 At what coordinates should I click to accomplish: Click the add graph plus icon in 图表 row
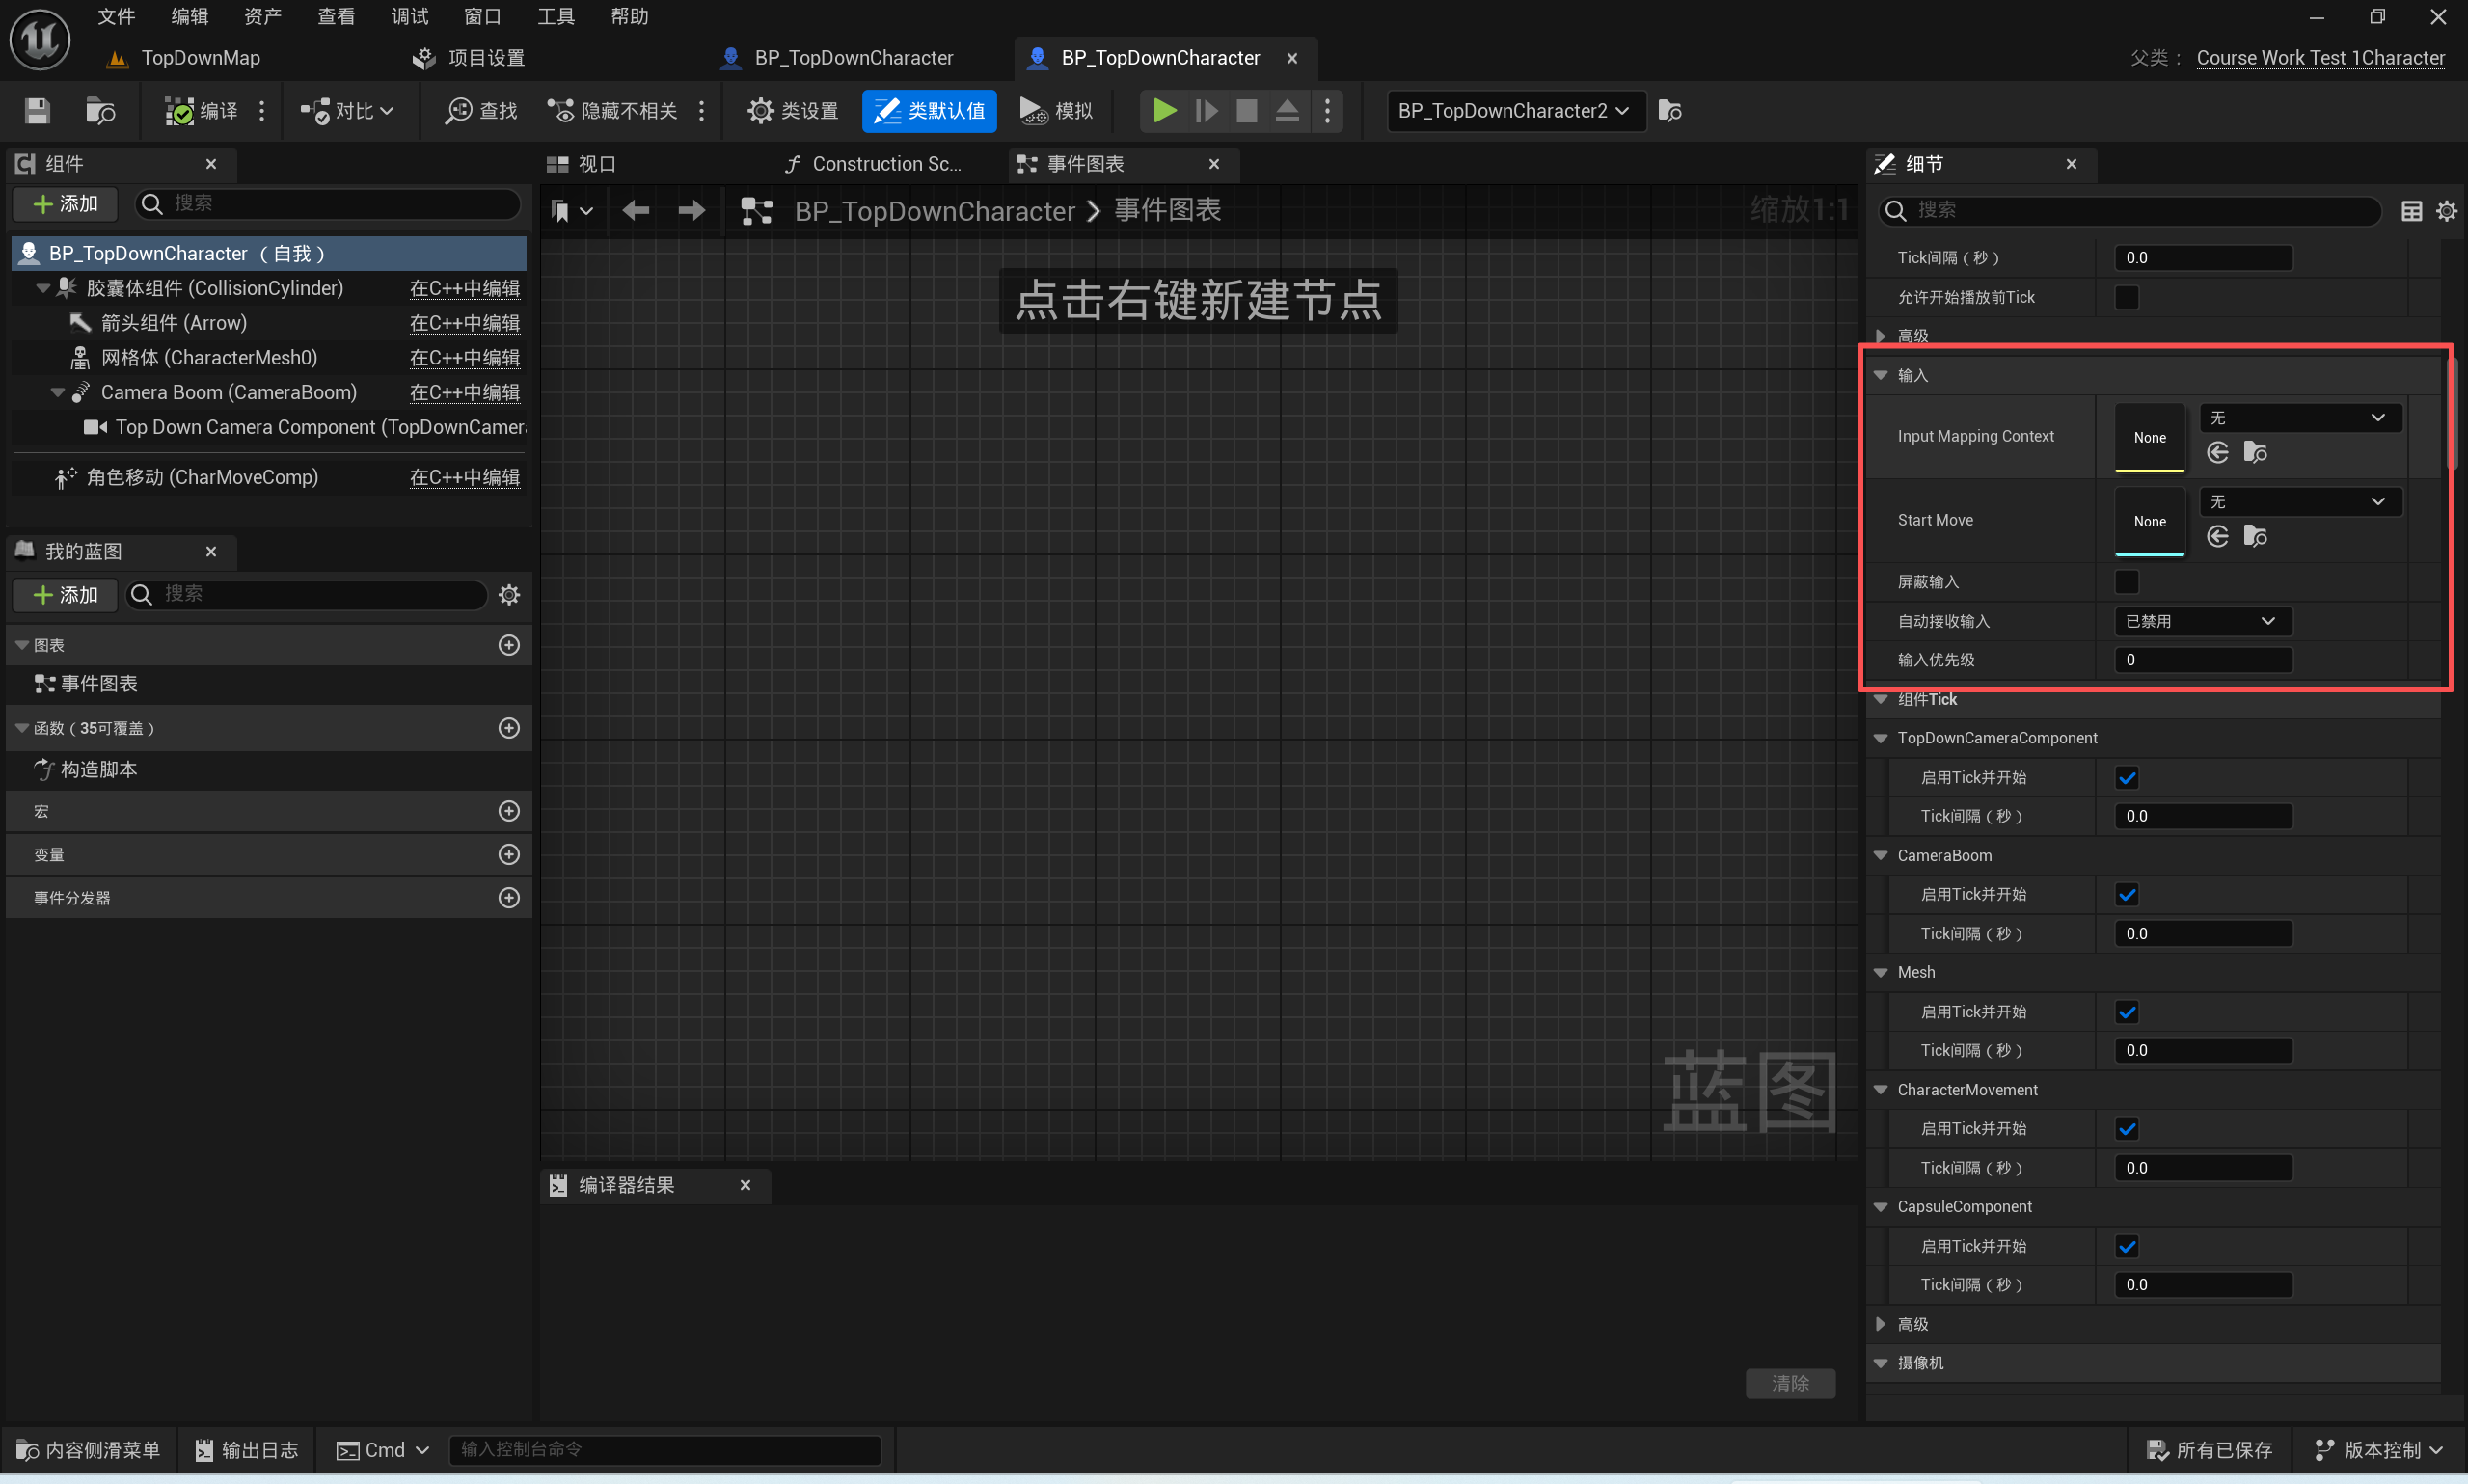(508, 645)
